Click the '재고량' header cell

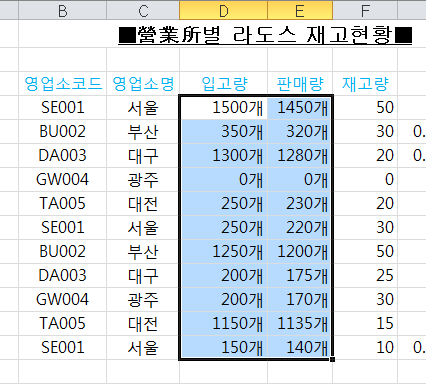click(x=365, y=84)
